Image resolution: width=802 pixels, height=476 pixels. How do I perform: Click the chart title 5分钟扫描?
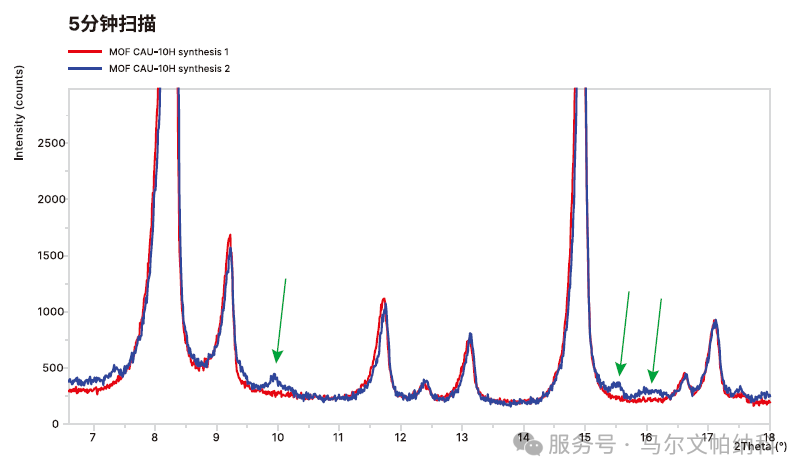coord(112,23)
